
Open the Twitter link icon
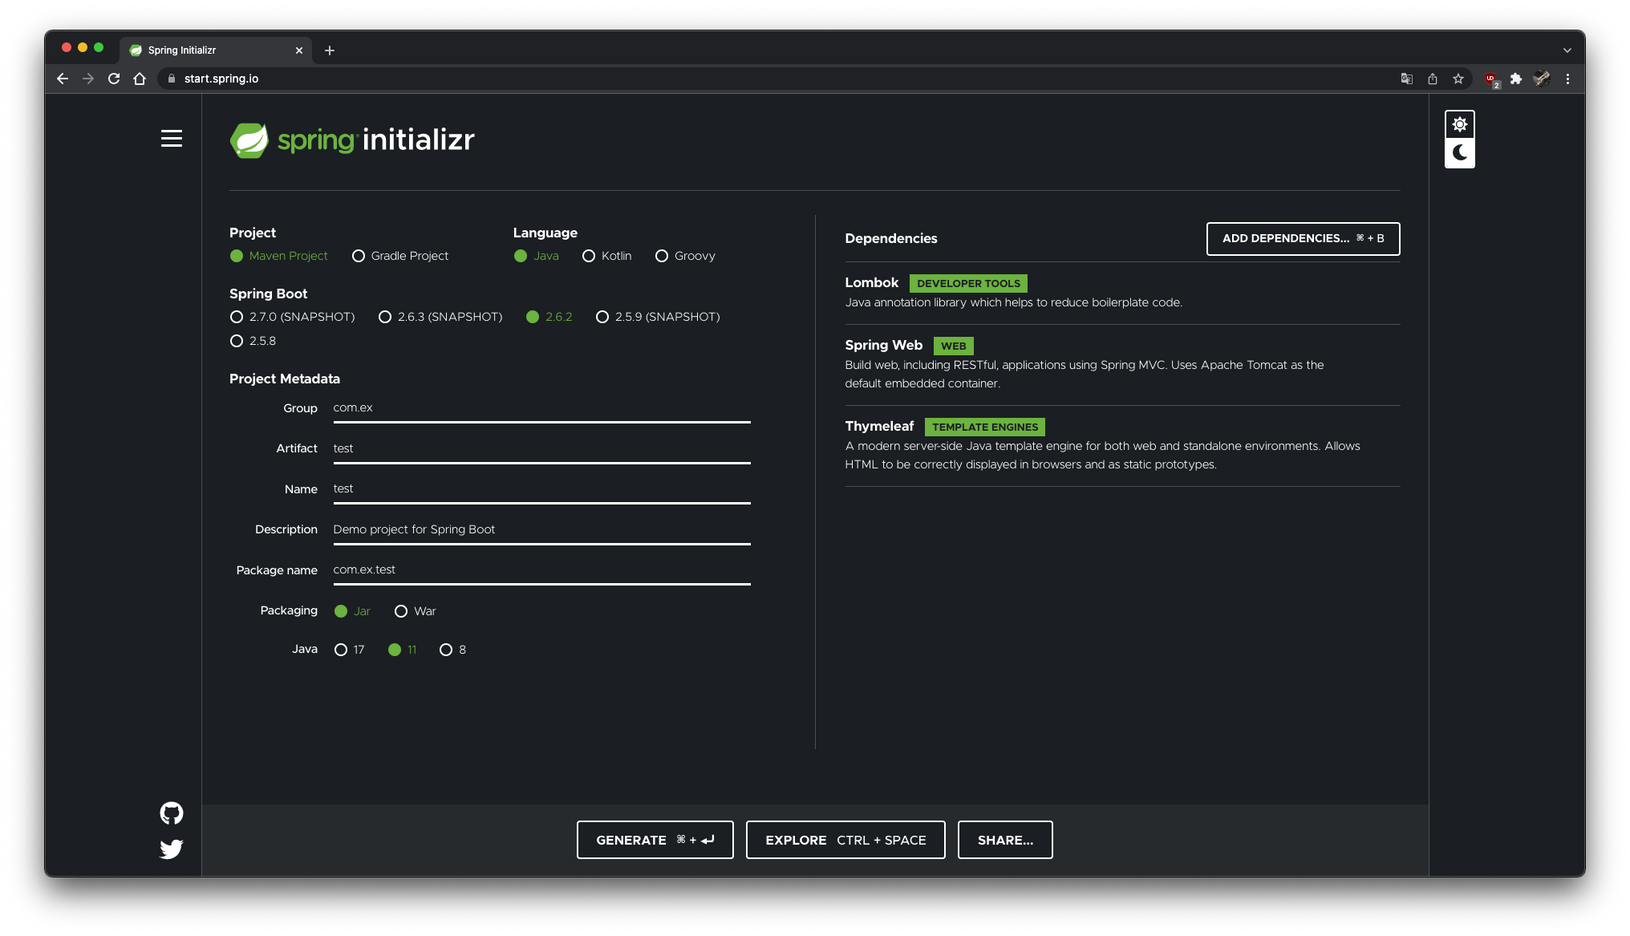(x=172, y=849)
